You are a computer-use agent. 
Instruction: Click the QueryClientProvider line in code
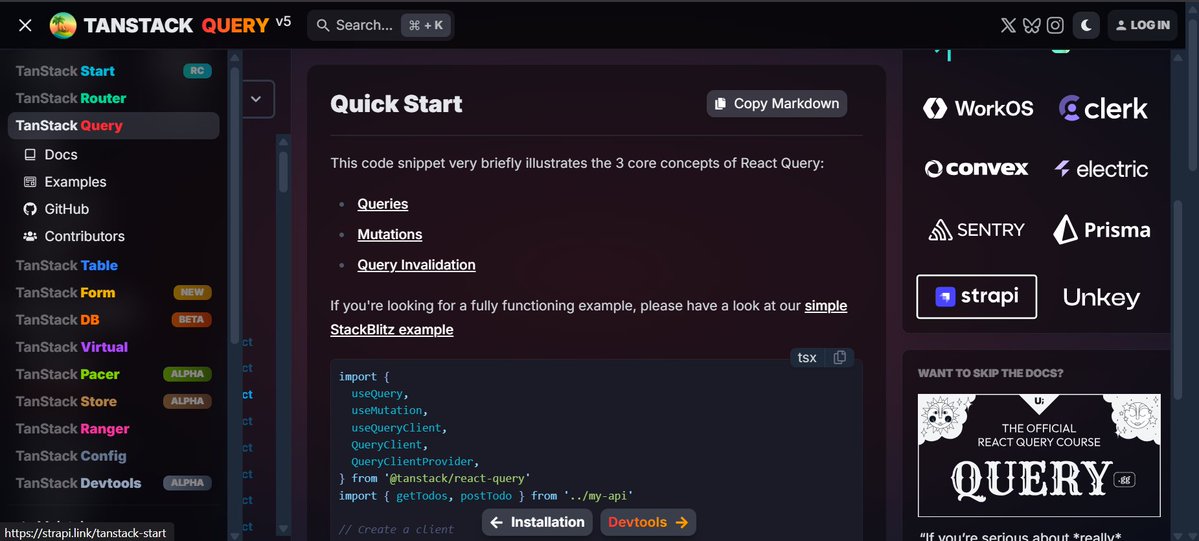coord(415,461)
